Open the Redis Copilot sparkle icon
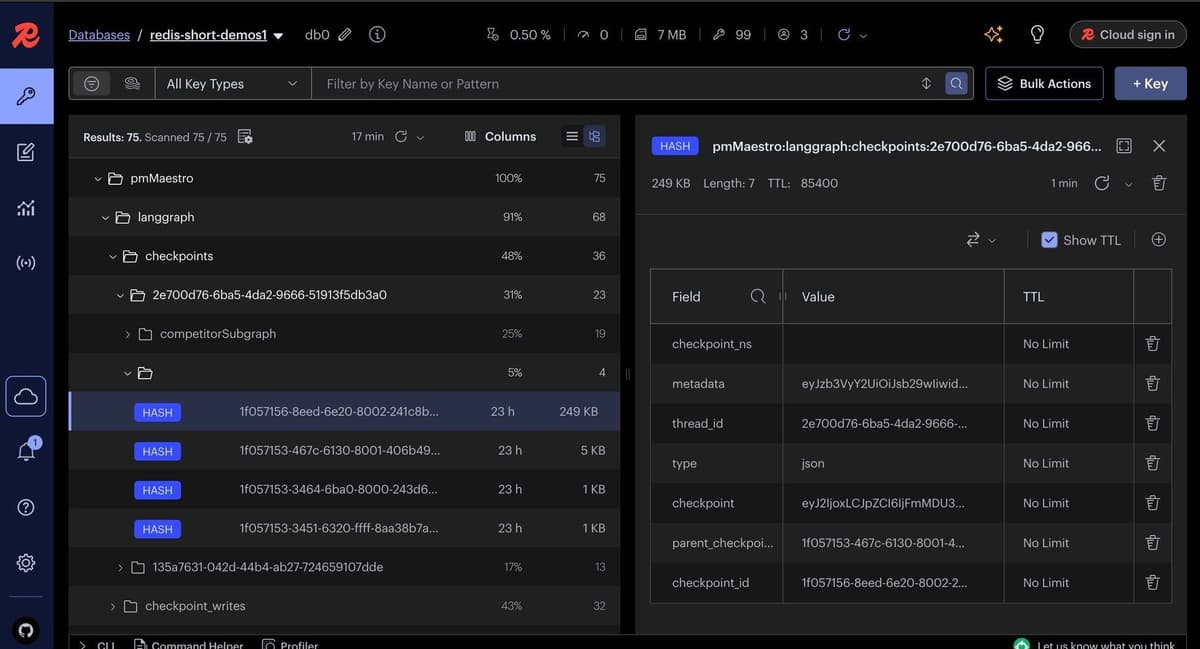Screen dimensions: 1200x649 [x=993, y=34]
